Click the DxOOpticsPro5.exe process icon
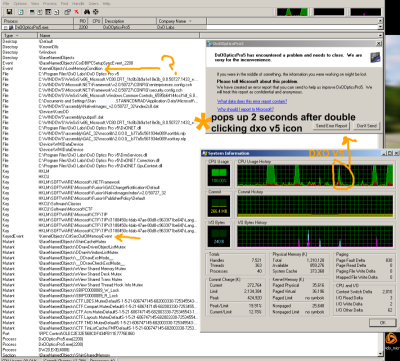 pyautogui.click(x=11, y=27)
